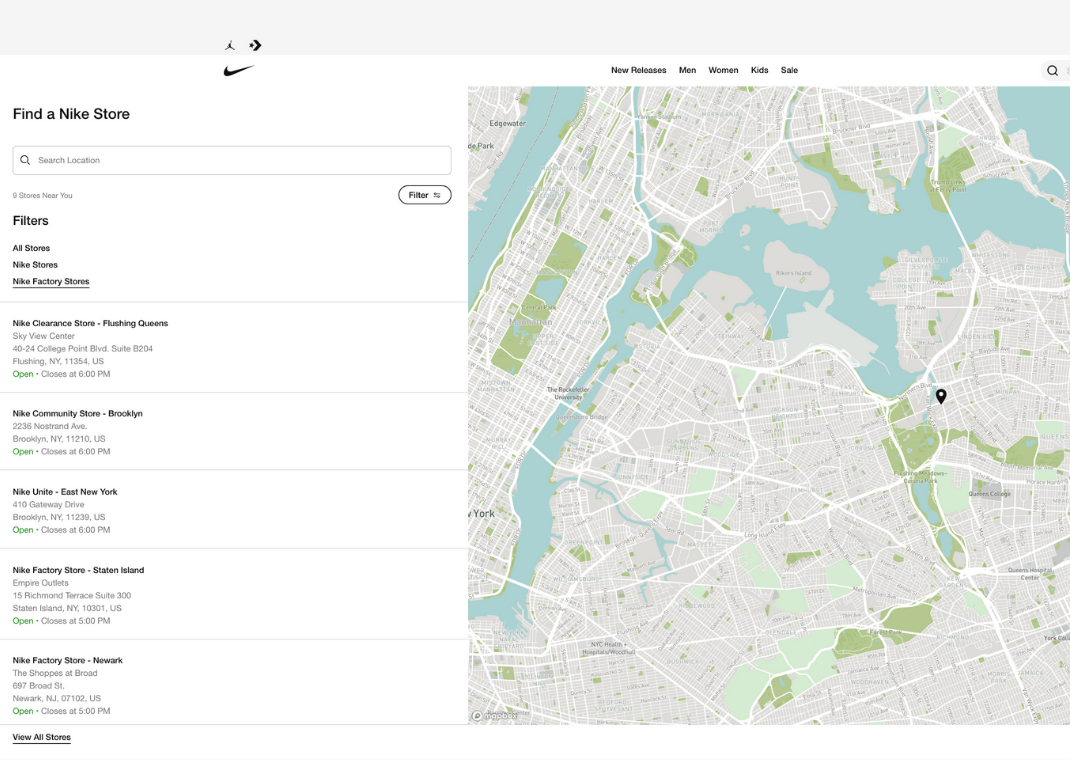Open the Kids navigation menu

click(760, 70)
